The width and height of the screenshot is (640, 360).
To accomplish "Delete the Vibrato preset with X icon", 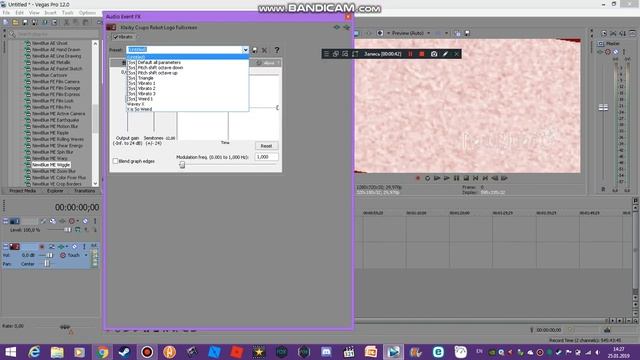I will 264,50.
